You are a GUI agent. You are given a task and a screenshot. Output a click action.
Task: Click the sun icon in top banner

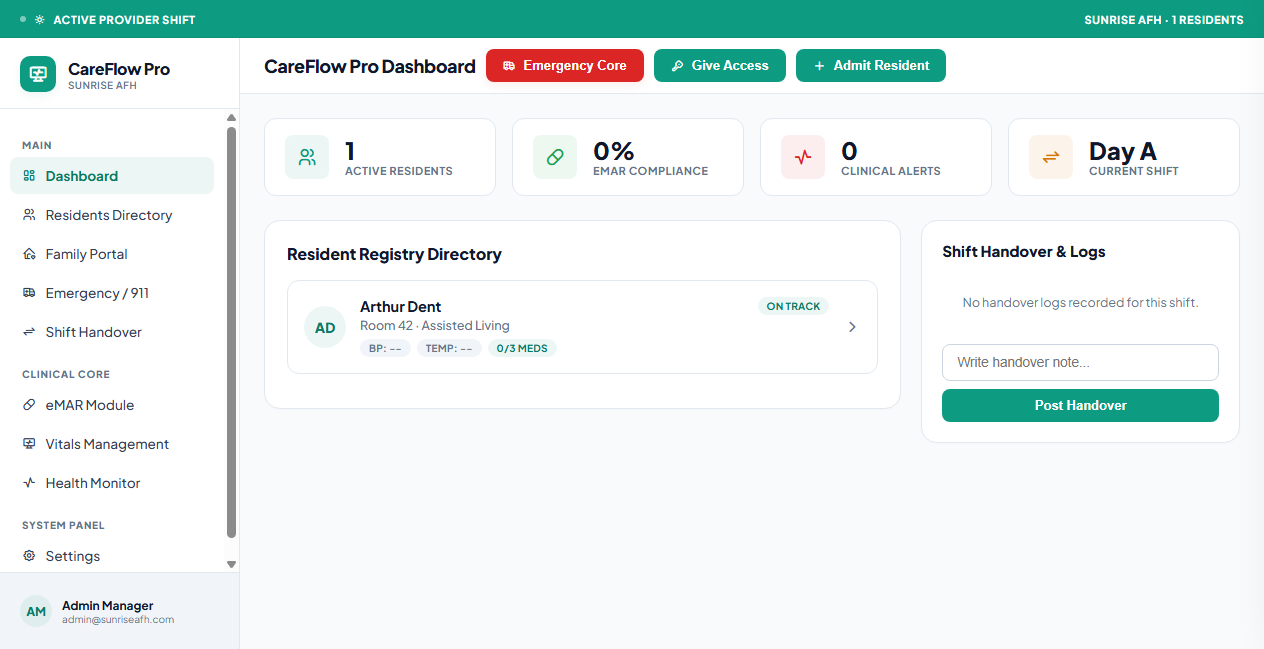click(x=39, y=20)
